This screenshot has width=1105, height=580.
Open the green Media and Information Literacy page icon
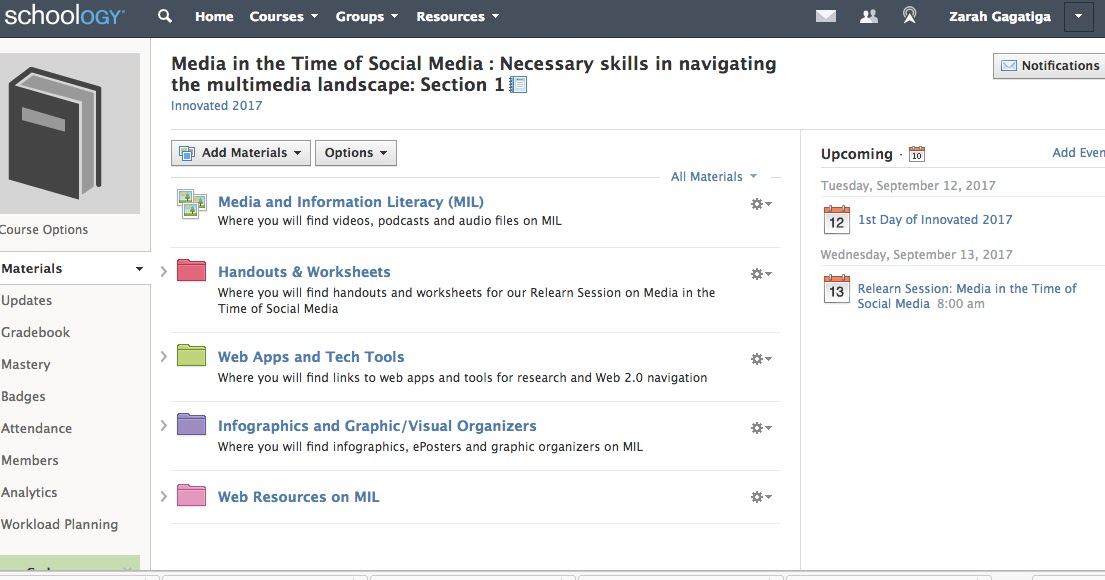click(x=191, y=204)
